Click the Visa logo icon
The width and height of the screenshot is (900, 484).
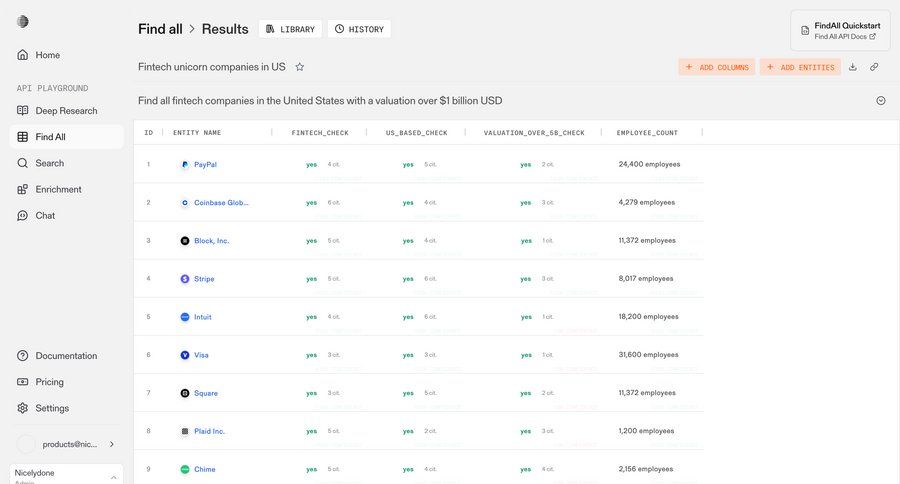[x=185, y=355]
